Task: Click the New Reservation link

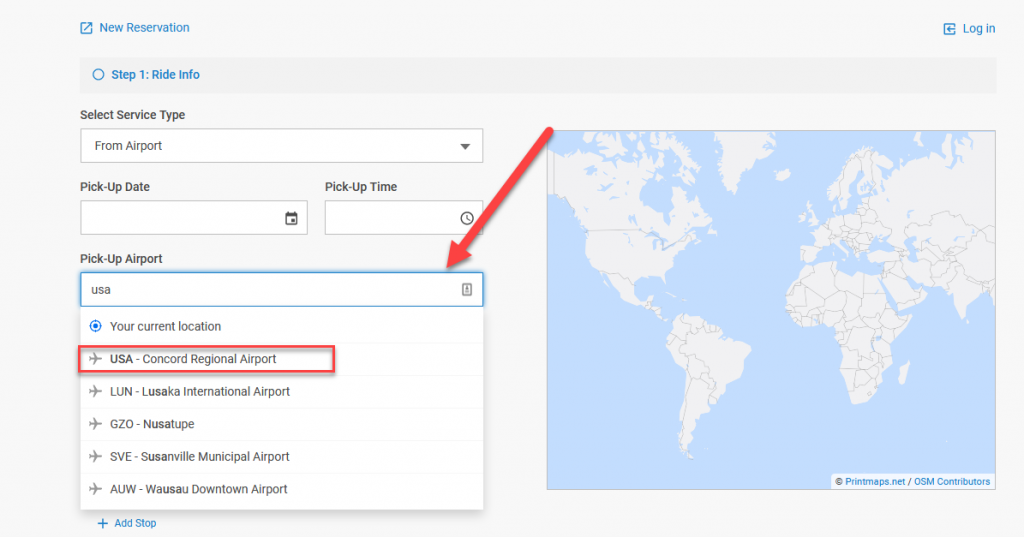Action: 144,28
